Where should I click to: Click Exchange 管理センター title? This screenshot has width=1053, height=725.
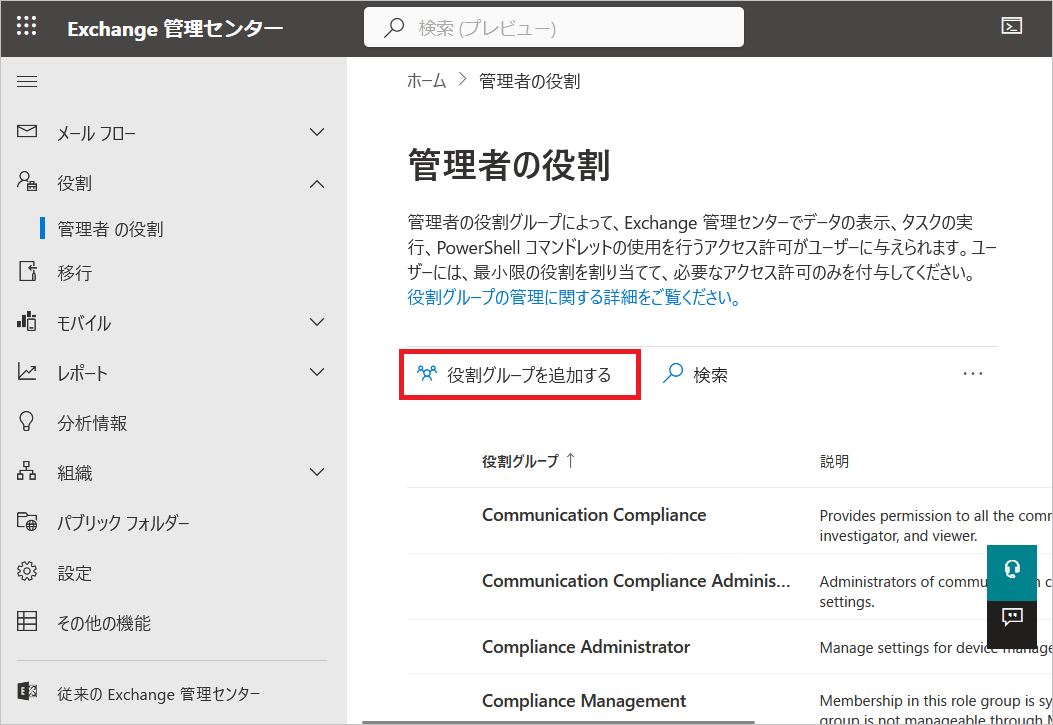coord(175,28)
